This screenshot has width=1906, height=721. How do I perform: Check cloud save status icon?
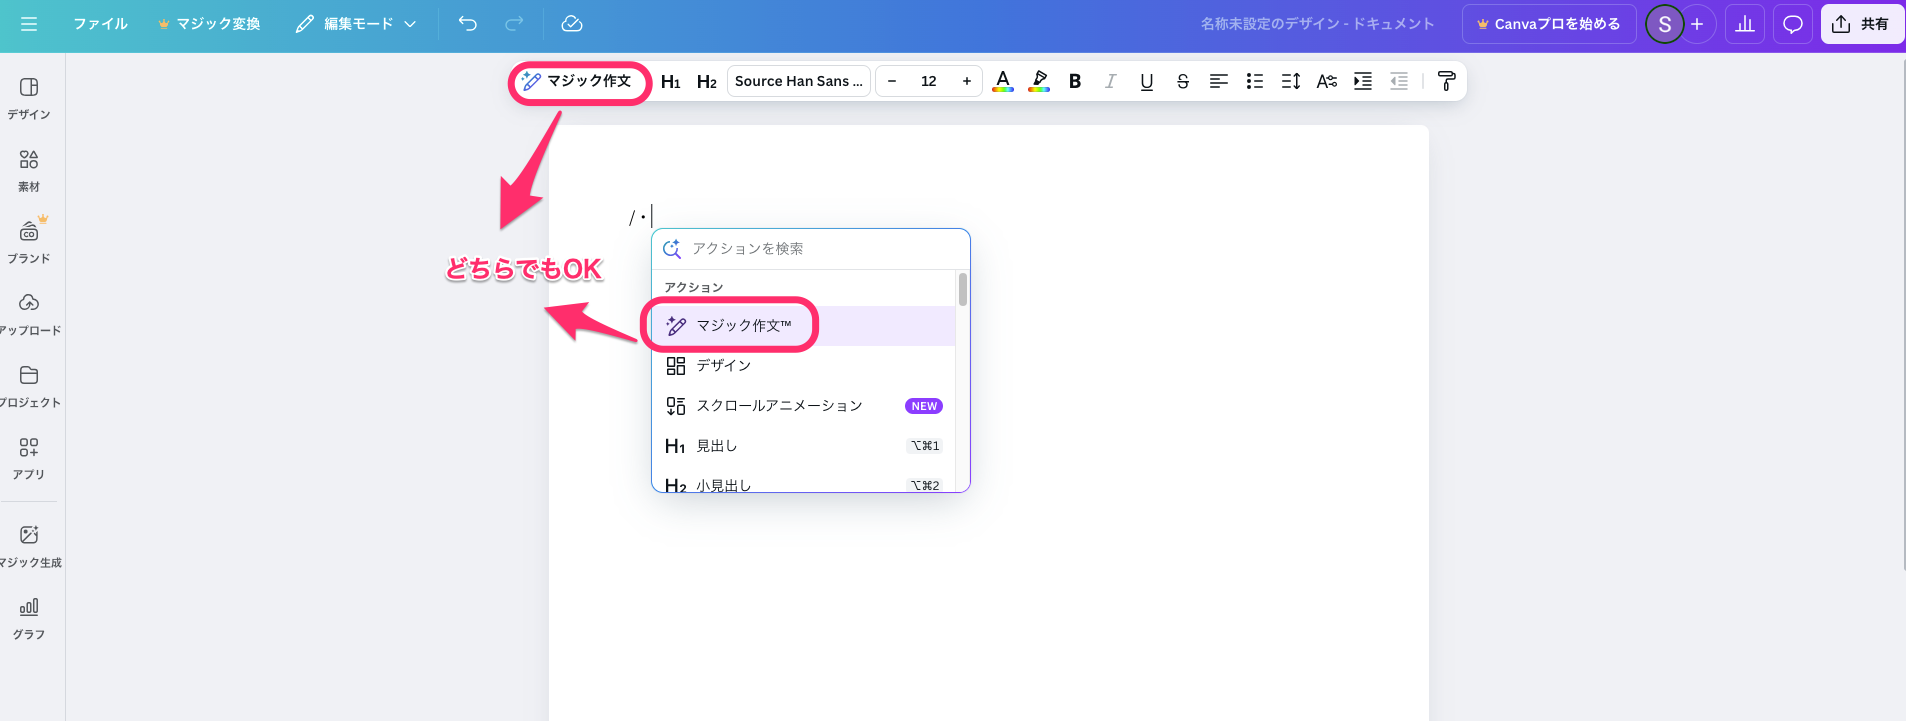click(x=572, y=24)
